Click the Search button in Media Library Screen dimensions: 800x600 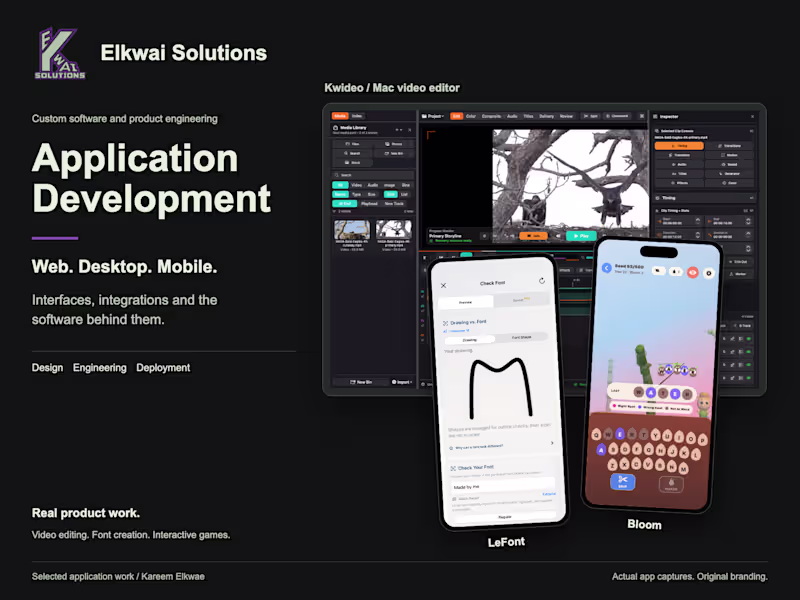352,153
